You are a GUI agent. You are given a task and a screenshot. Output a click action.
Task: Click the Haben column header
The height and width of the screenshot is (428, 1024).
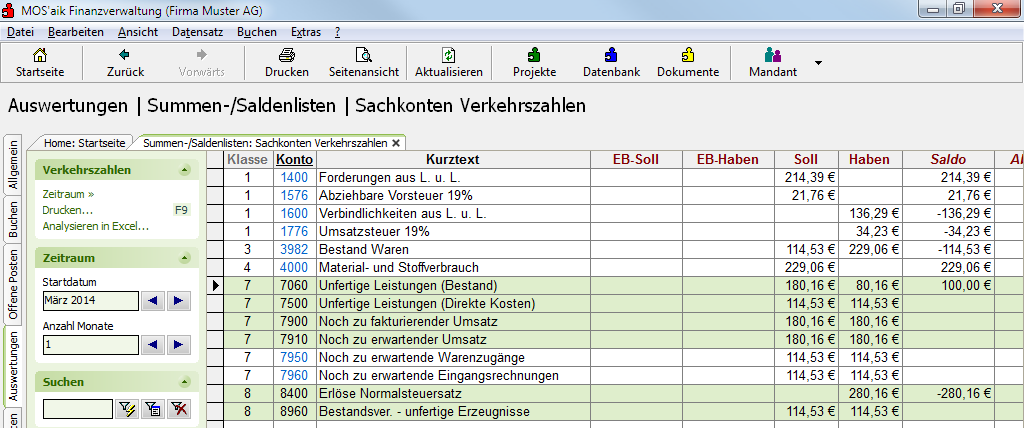click(870, 159)
